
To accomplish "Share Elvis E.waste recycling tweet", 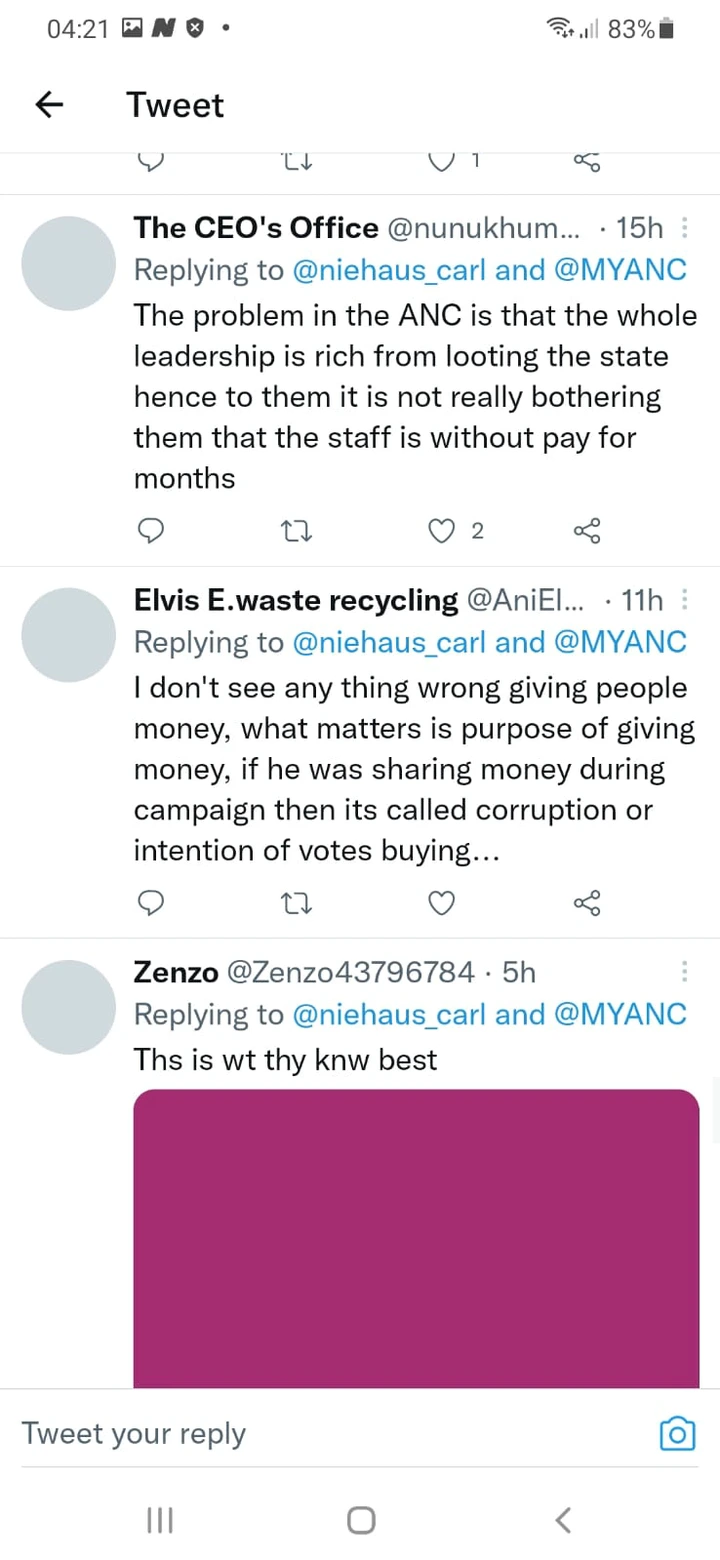I will point(587,903).
